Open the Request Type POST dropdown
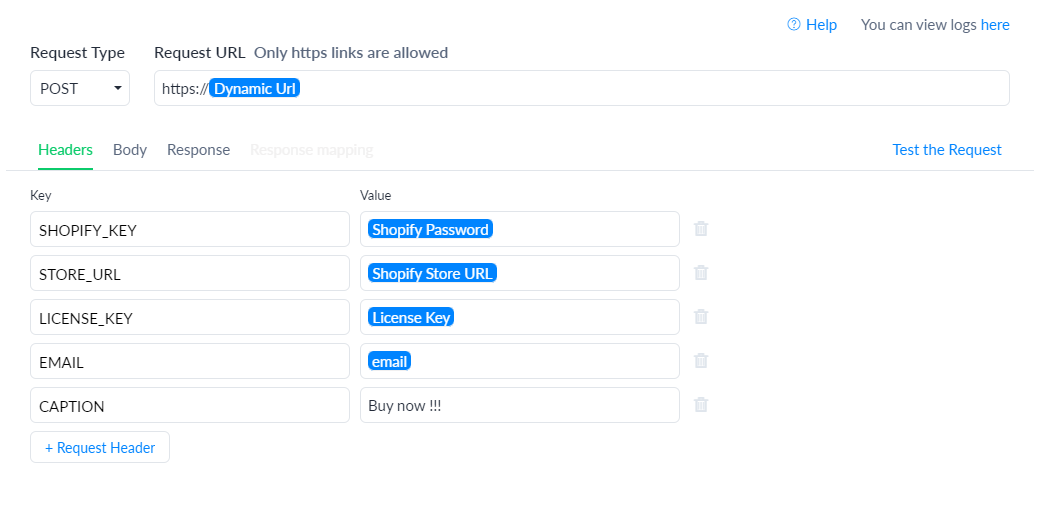The height and width of the screenshot is (518, 1038). (x=80, y=88)
